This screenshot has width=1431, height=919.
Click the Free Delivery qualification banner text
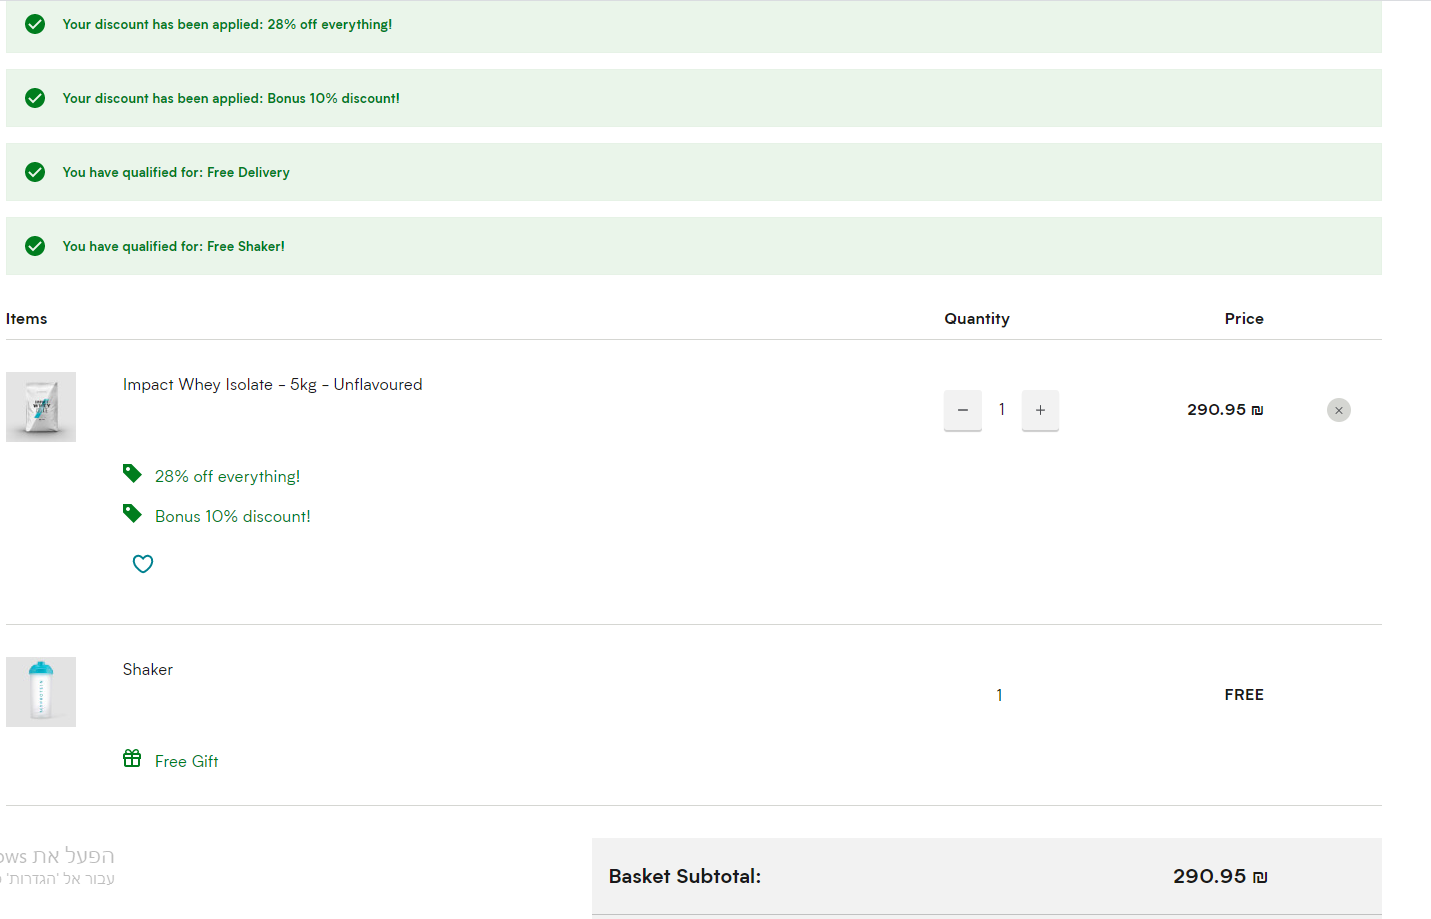pos(176,173)
